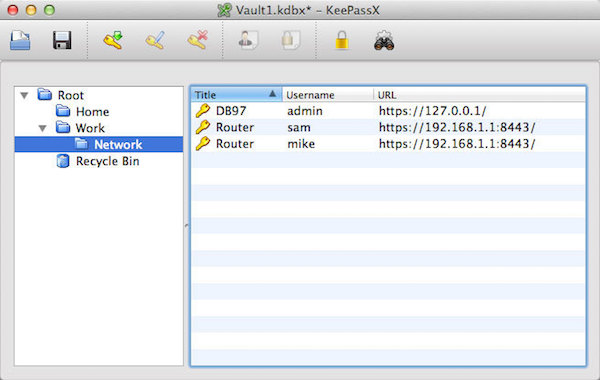
Task: Click the mike username cell
Action: click(301, 144)
